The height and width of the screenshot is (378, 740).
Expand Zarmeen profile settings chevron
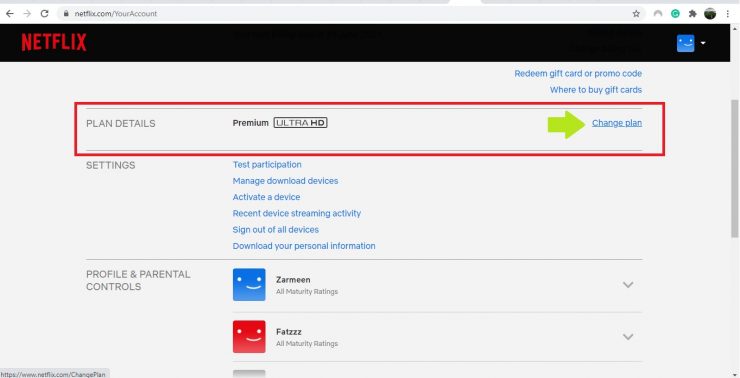[x=628, y=285]
